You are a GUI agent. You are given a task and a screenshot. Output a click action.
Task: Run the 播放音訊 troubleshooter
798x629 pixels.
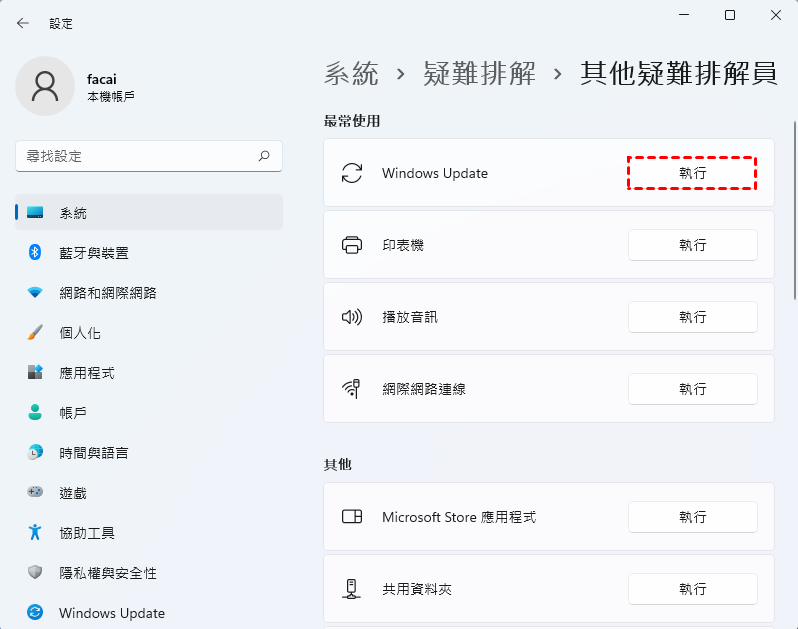[692, 317]
